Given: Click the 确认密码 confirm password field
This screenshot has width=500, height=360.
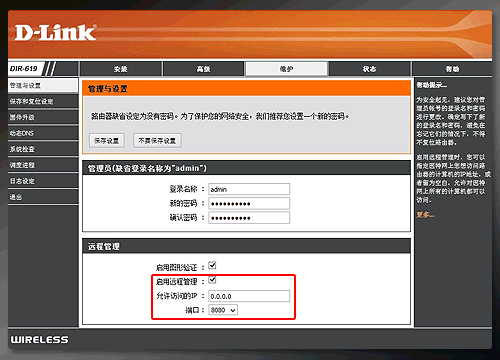Looking at the screenshot, I should (249, 218).
